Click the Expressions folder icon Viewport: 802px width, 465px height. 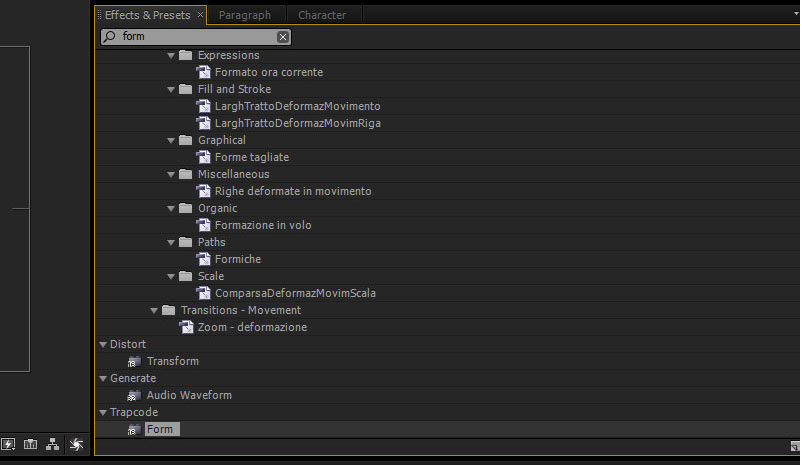pos(185,55)
